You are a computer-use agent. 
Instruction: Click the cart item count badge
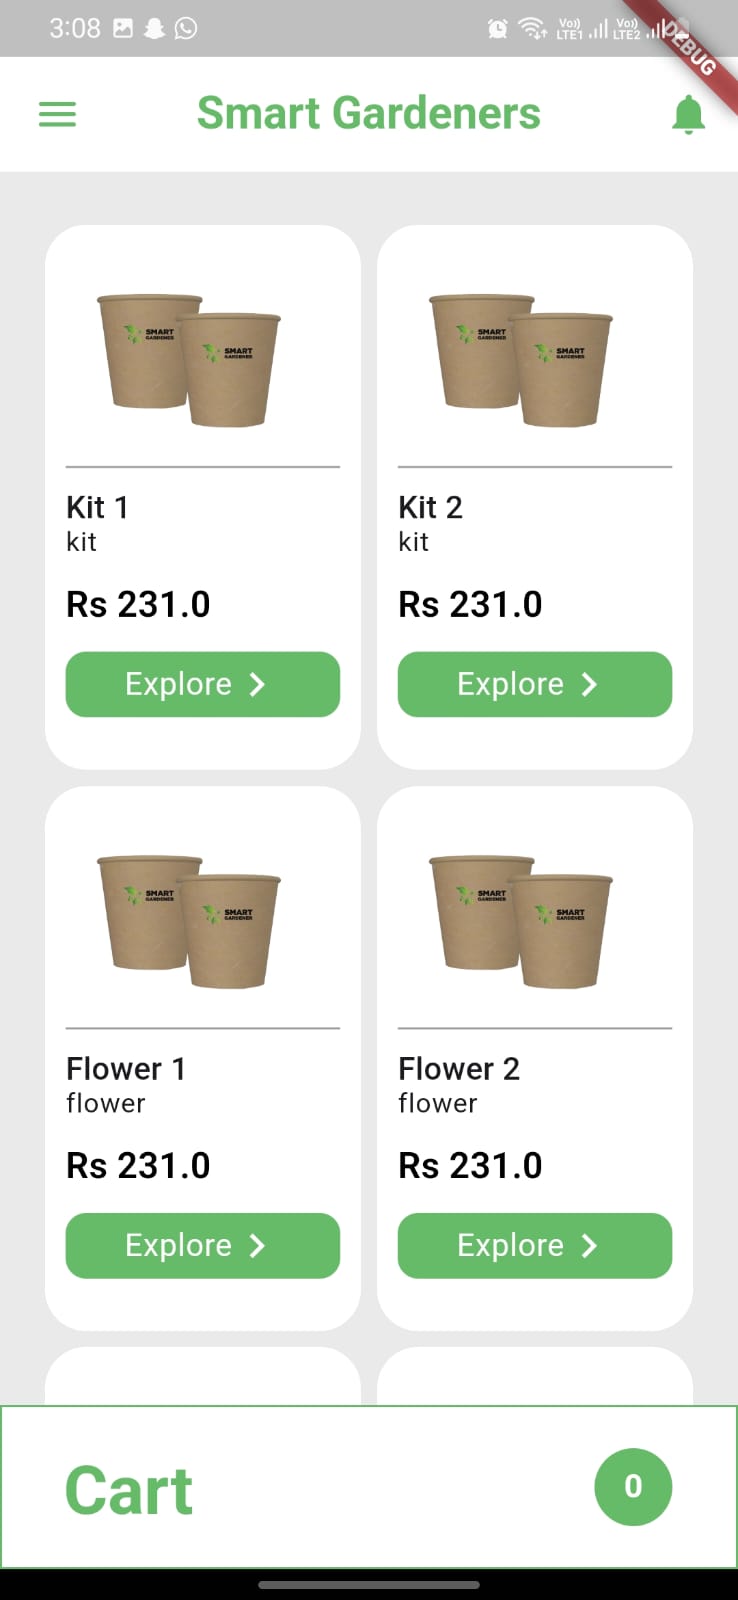pyautogui.click(x=633, y=1486)
